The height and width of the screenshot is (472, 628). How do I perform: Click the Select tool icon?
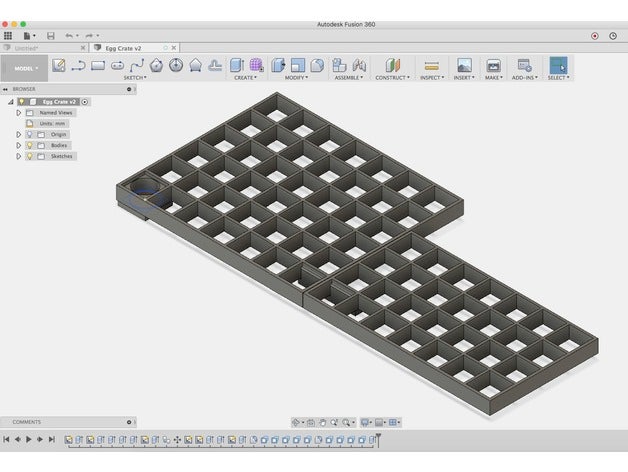[558, 65]
